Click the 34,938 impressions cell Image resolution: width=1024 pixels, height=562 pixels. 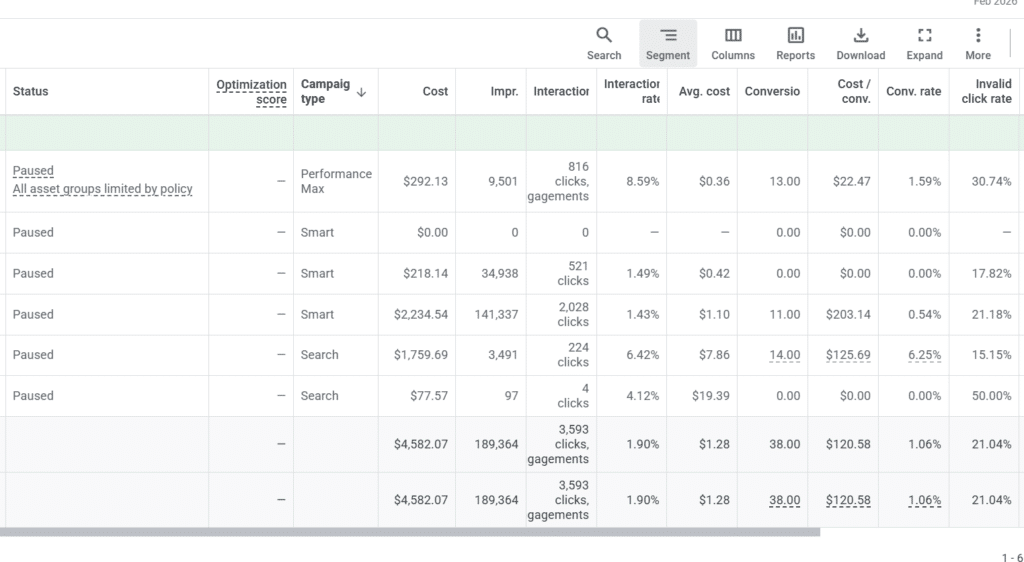pos(500,273)
